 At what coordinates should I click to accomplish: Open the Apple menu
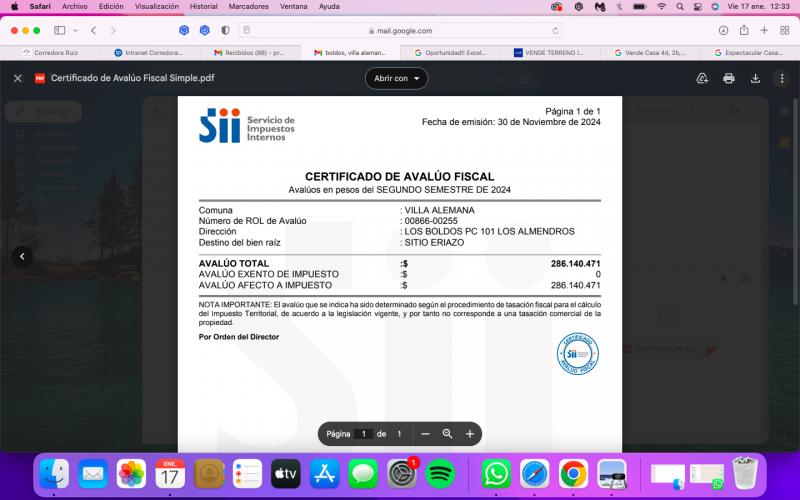coord(14,7)
